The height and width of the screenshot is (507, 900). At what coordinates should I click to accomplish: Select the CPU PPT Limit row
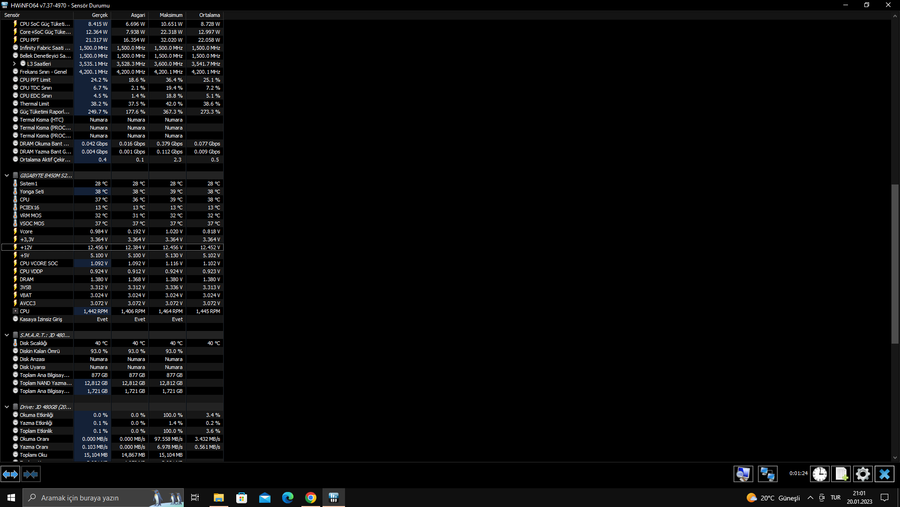pyautogui.click(x=112, y=80)
